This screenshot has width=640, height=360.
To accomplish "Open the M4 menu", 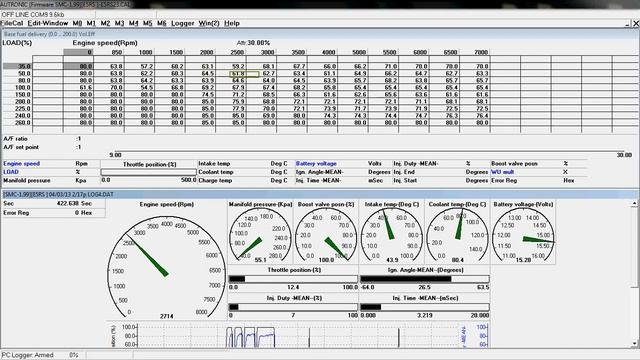I will pos(133,23).
